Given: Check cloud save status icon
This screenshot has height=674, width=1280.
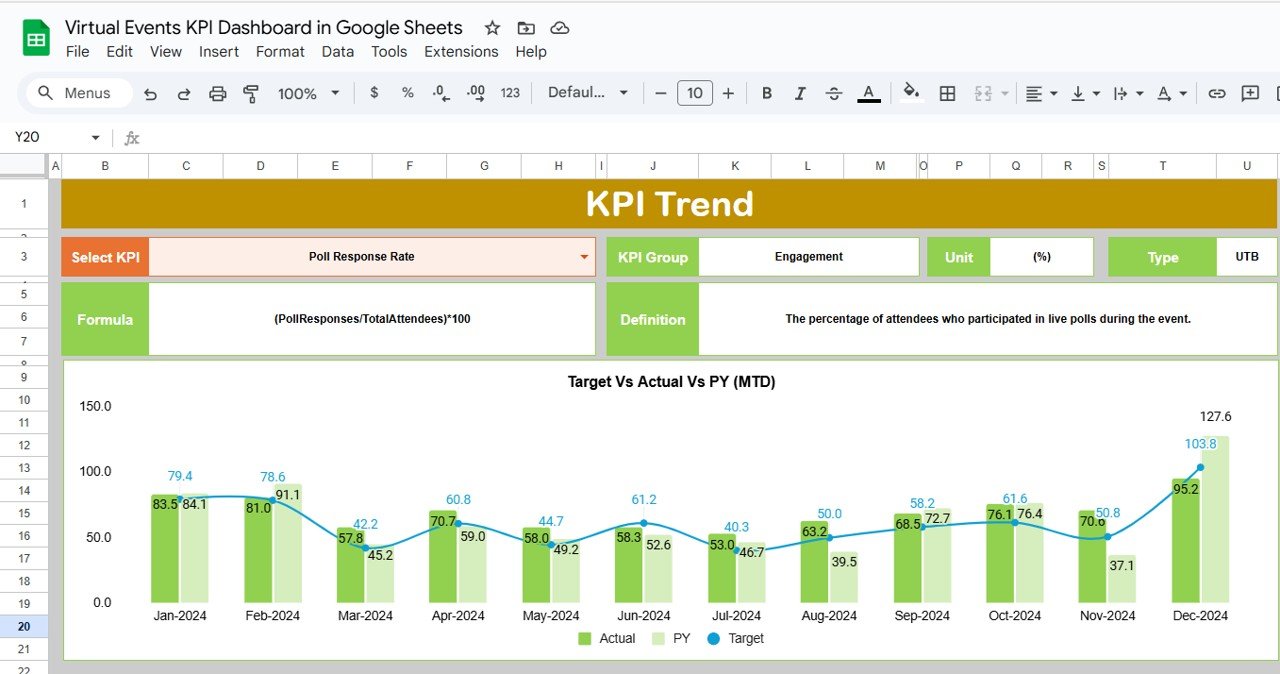Looking at the screenshot, I should (560, 28).
